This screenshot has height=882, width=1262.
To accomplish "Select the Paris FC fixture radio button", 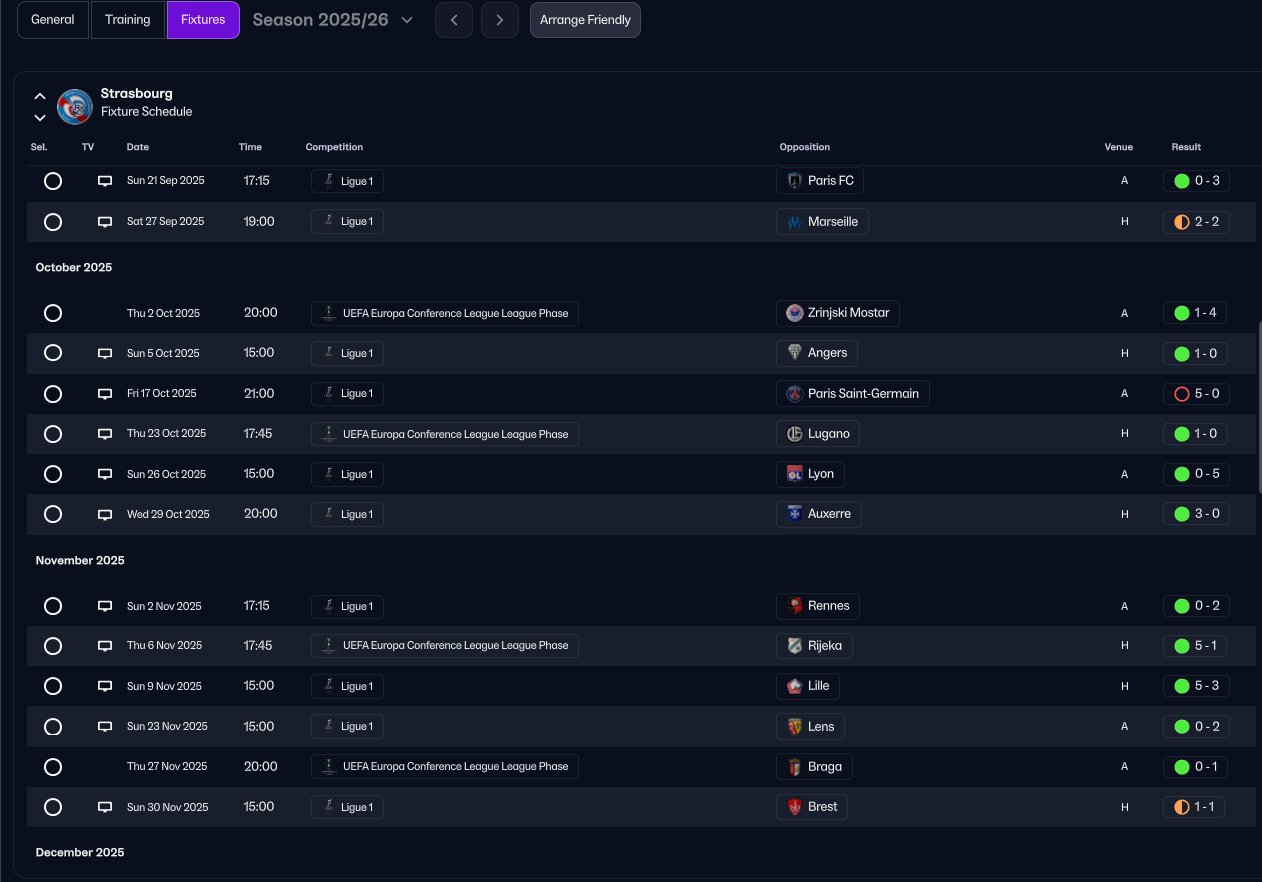I will [x=53, y=181].
